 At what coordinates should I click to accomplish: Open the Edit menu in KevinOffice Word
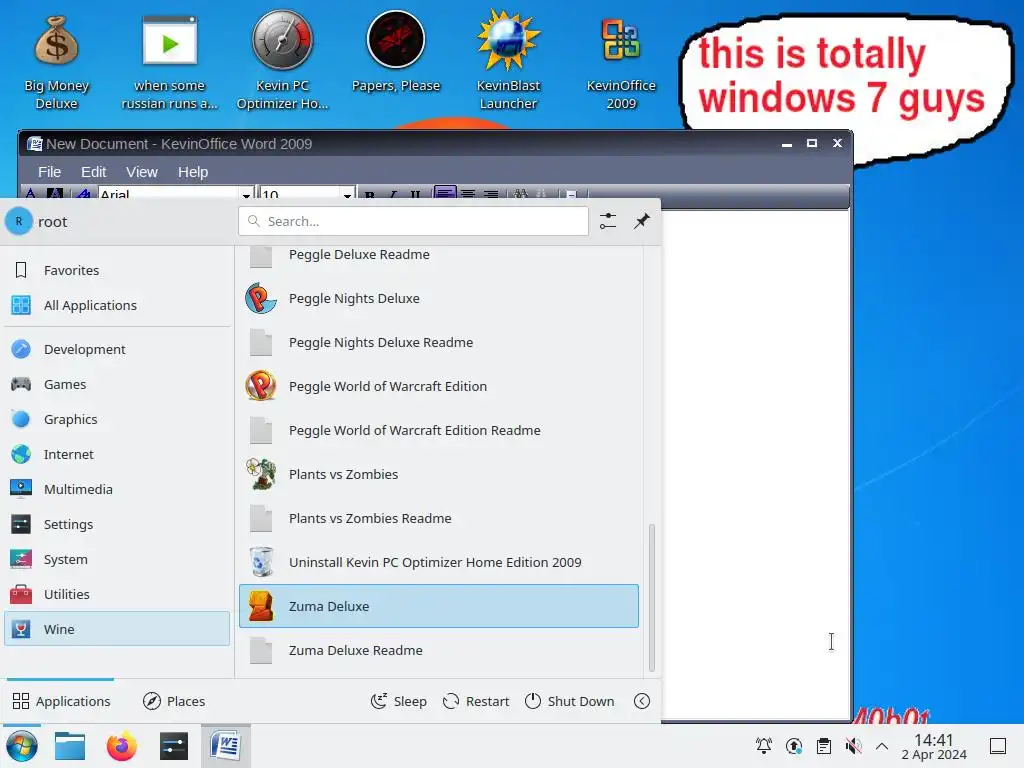93,172
